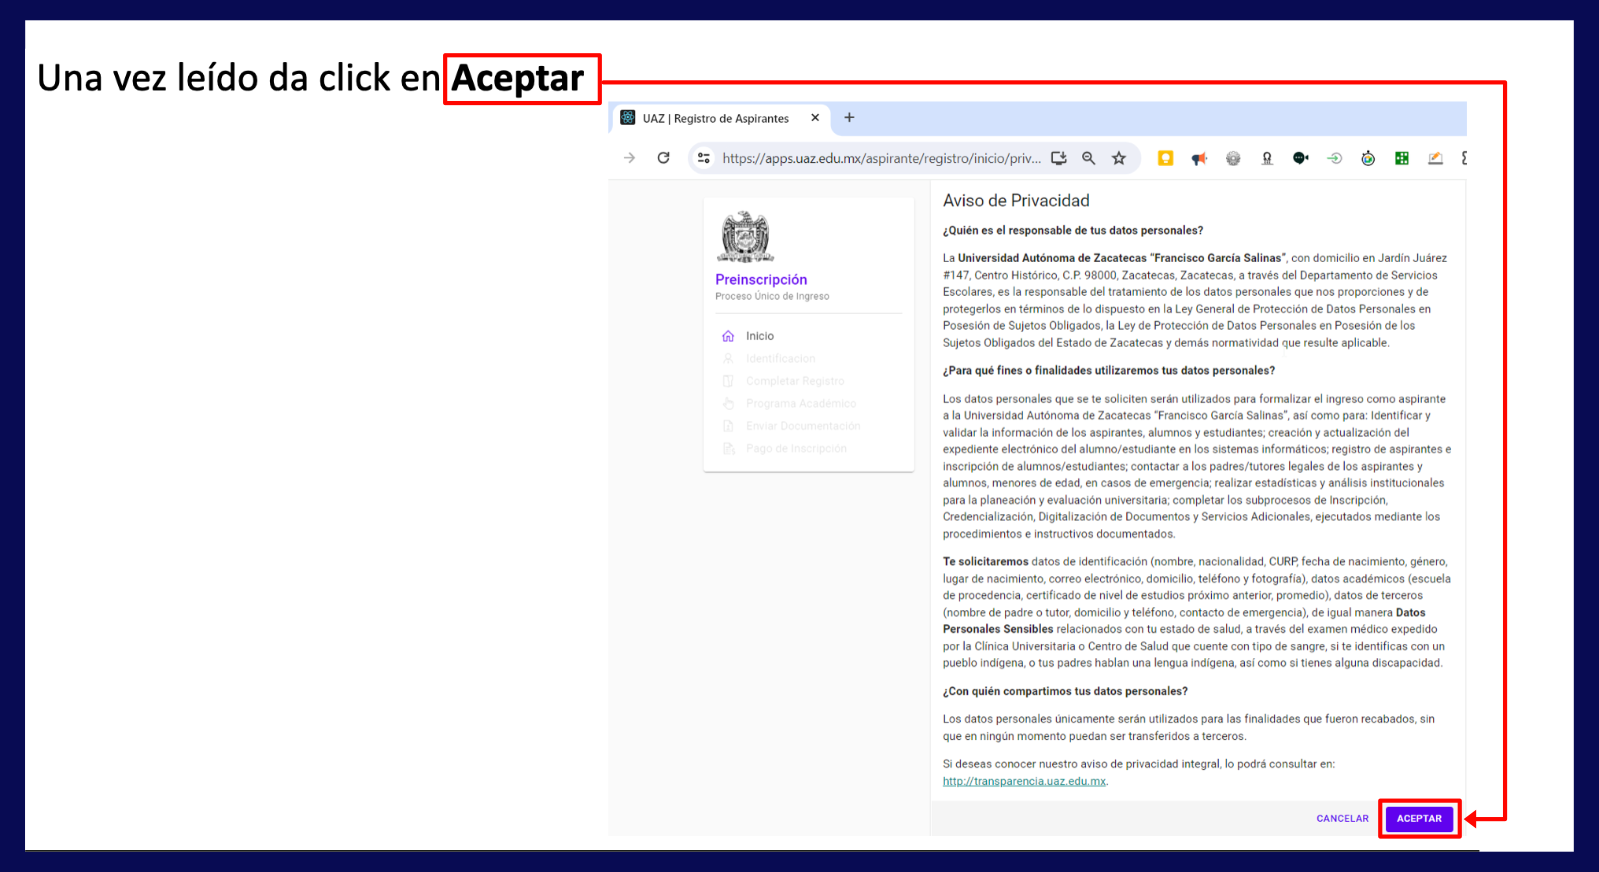1599x872 pixels.
Task: Click the install app icon in address bar
Action: (1059, 158)
